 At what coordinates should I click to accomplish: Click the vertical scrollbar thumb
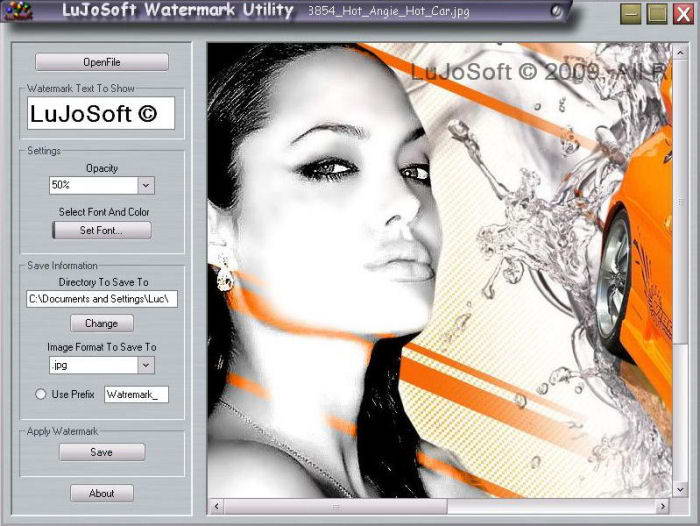[x=680, y=203]
